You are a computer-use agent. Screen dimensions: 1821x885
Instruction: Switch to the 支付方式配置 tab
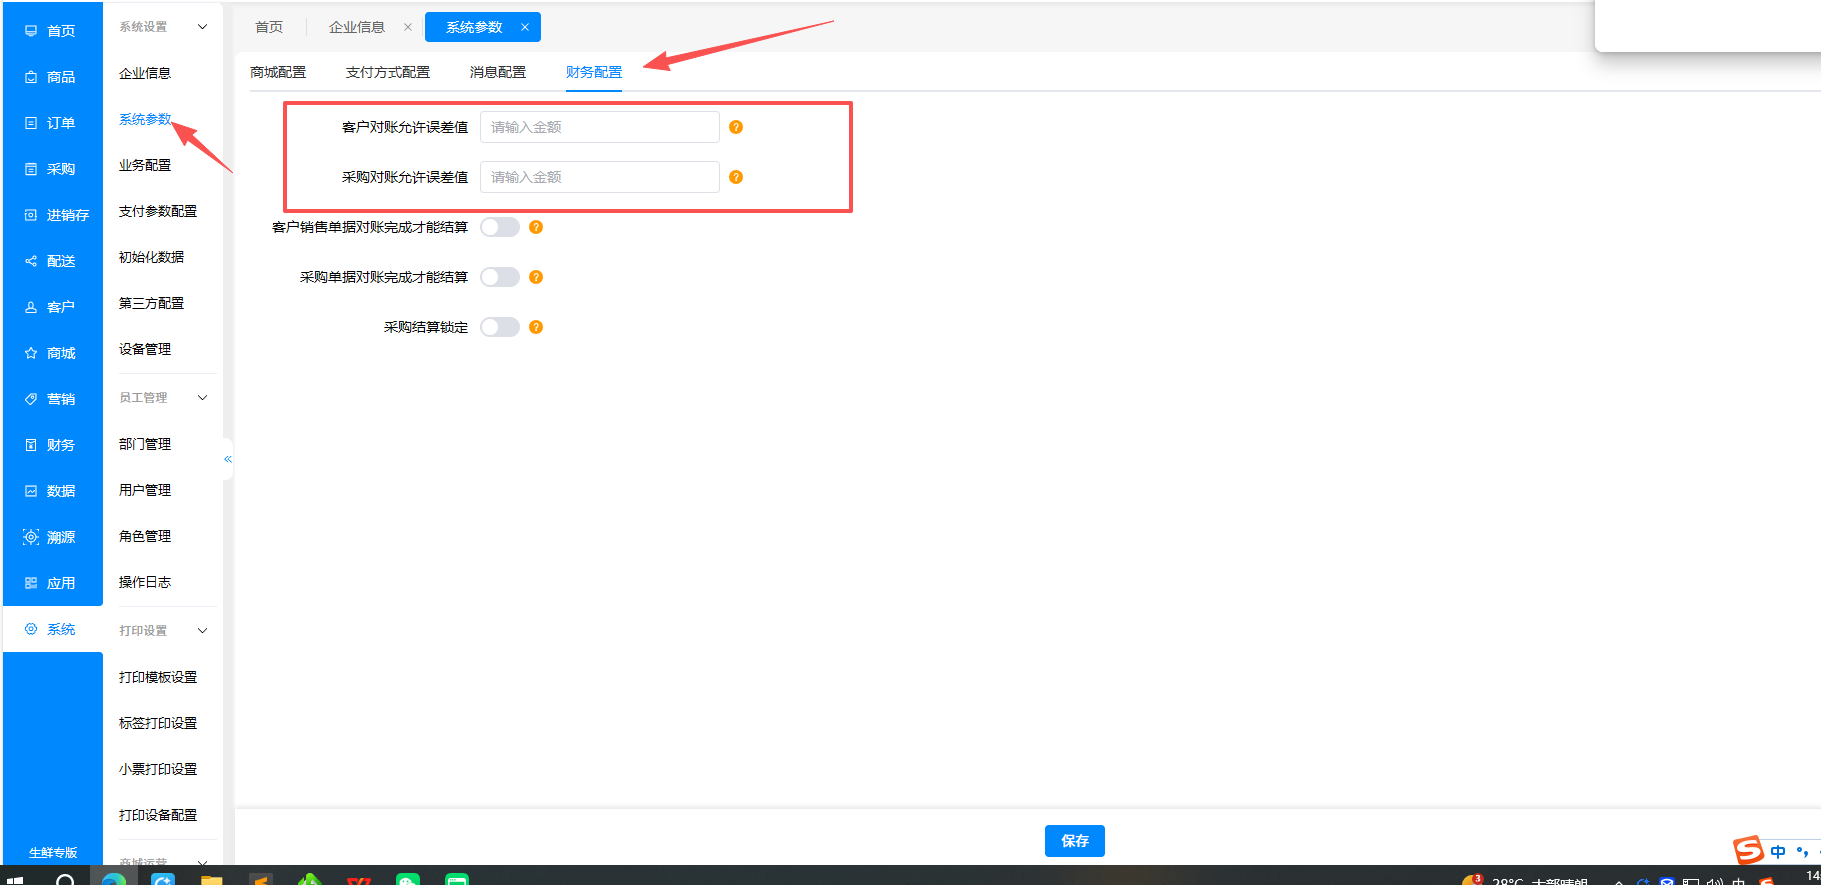[388, 72]
